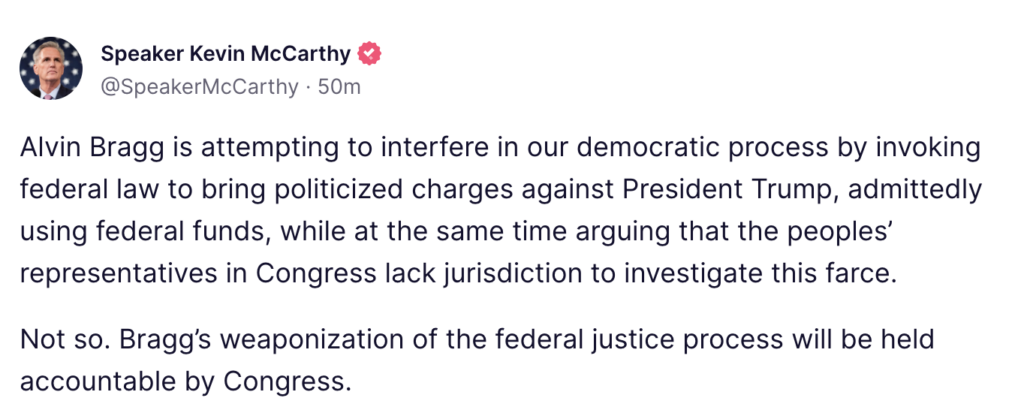Open the 50m post timestamp
The height and width of the screenshot is (410, 1024).
(x=339, y=86)
